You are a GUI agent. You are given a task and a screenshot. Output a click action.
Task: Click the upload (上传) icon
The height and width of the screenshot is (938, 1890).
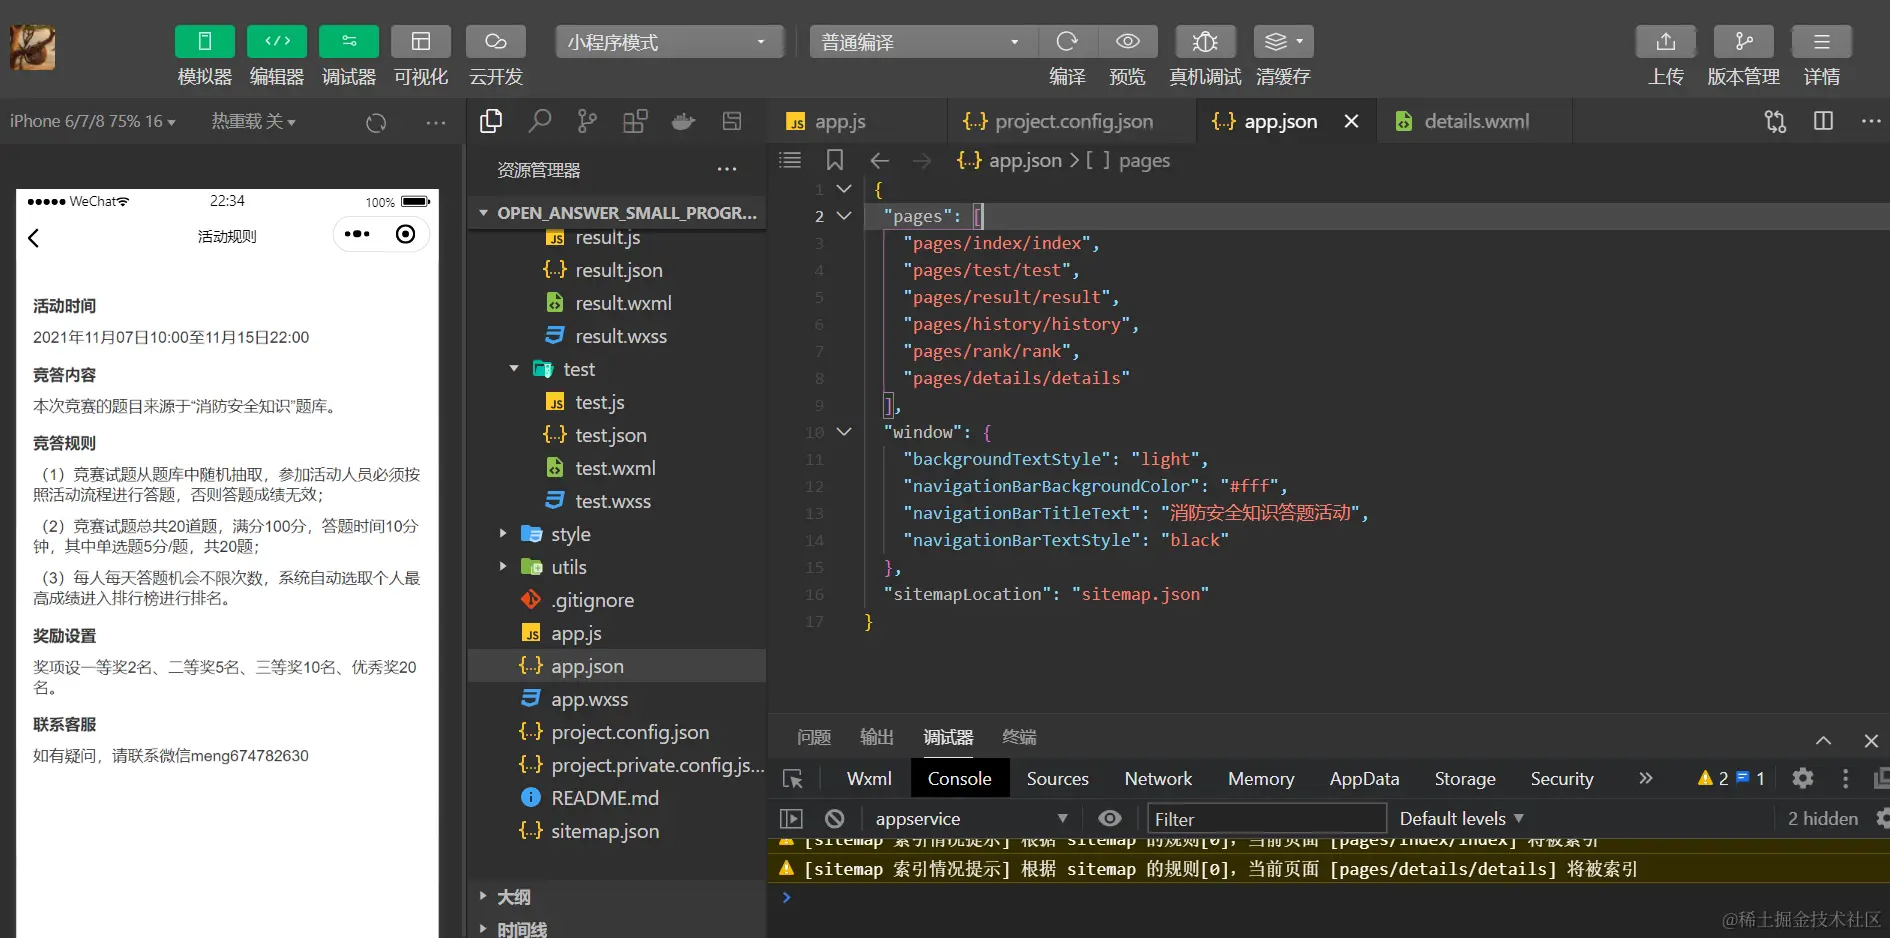1665,42
